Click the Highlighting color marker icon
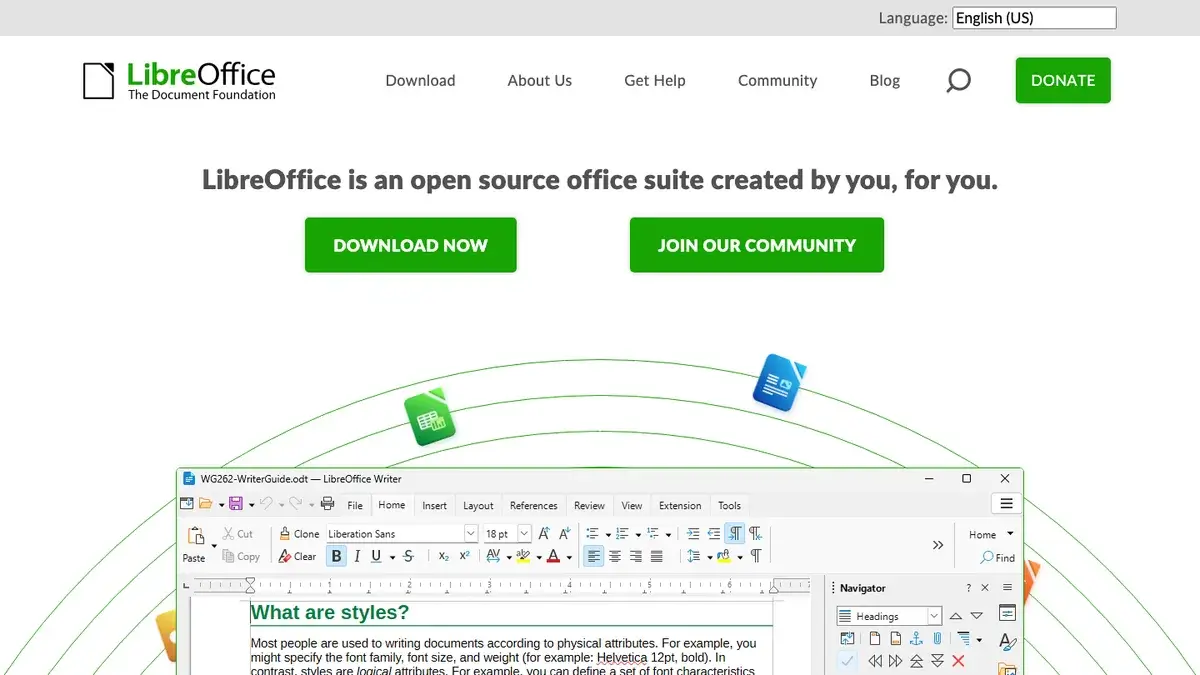This screenshot has width=1200, height=675. pos(522,556)
